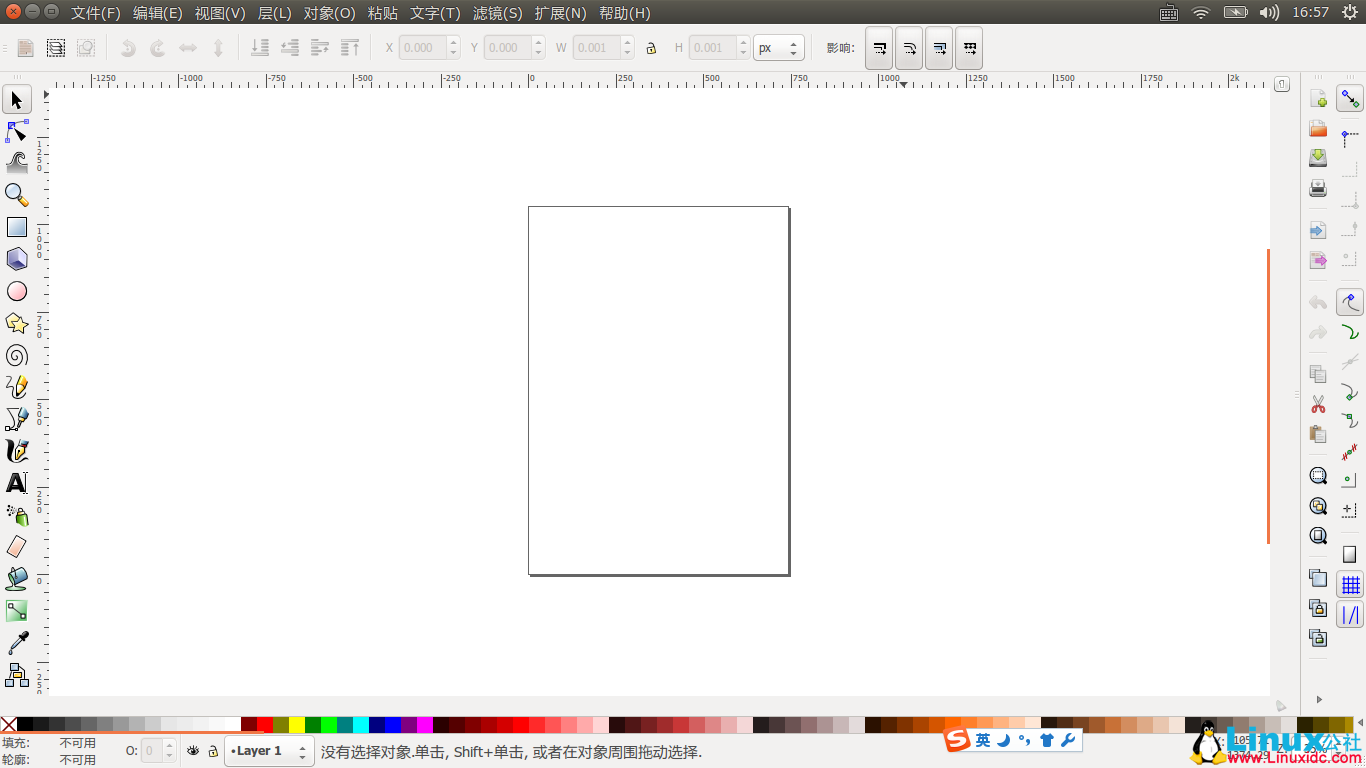The height and width of the screenshot is (768, 1366).
Task: Select the Pencil freehand tool
Action: click(x=17, y=387)
